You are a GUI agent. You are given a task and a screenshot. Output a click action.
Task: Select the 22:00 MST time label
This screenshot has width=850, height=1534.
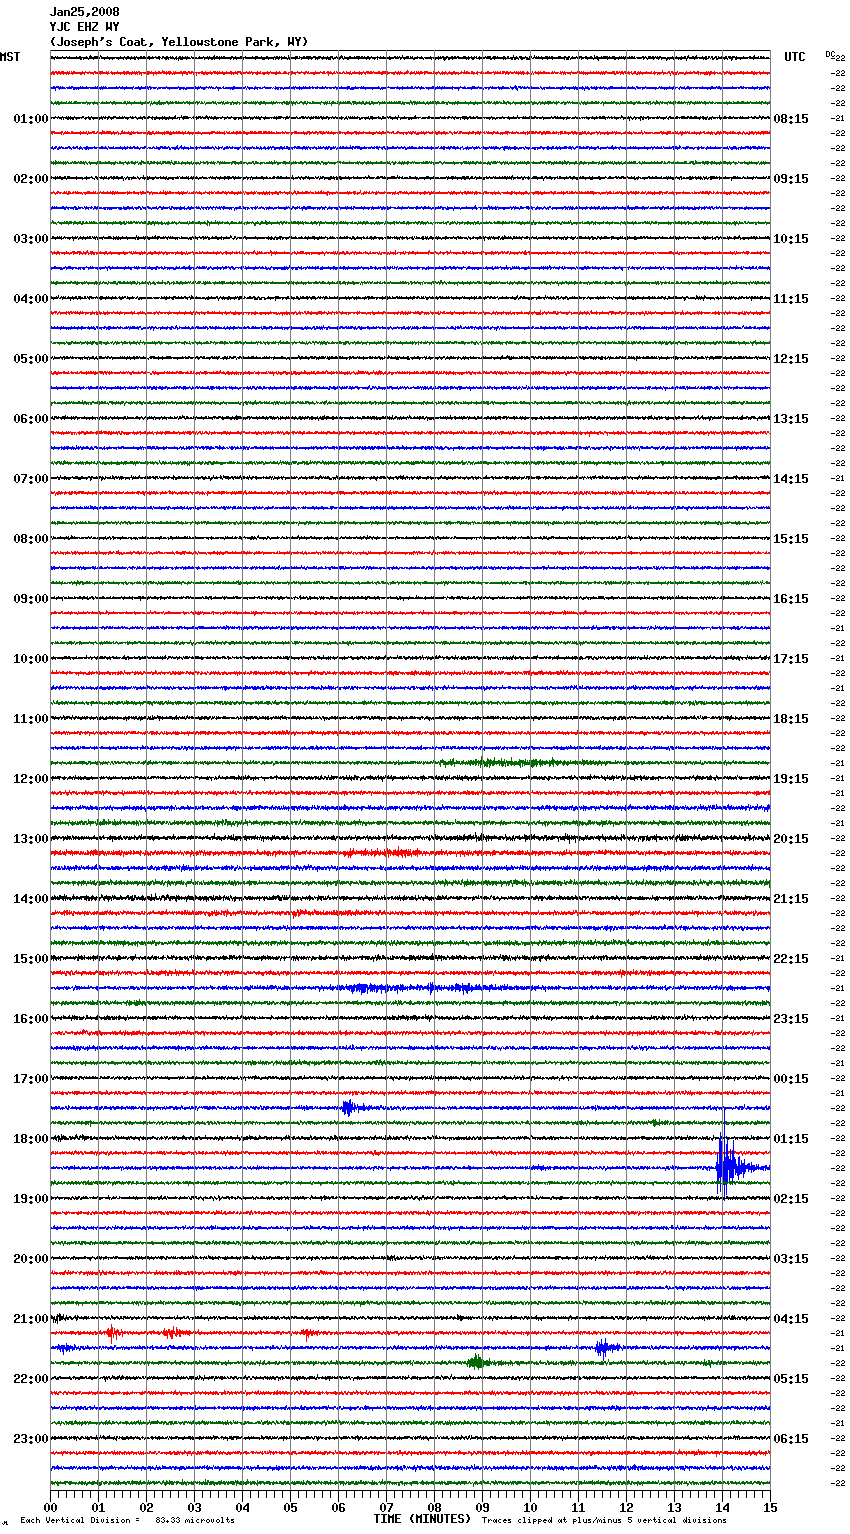(x=30, y=1379)
